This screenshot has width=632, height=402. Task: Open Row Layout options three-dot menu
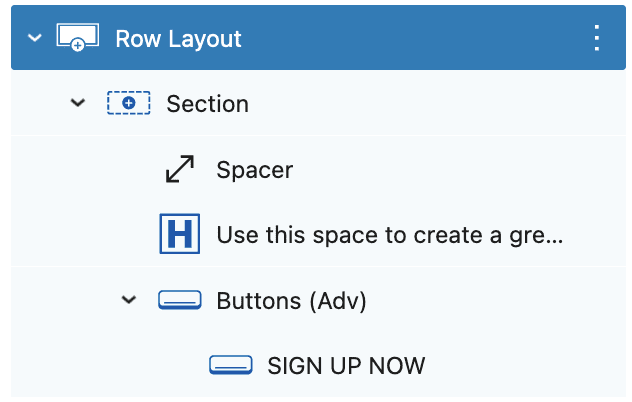[x=597, y=38]
